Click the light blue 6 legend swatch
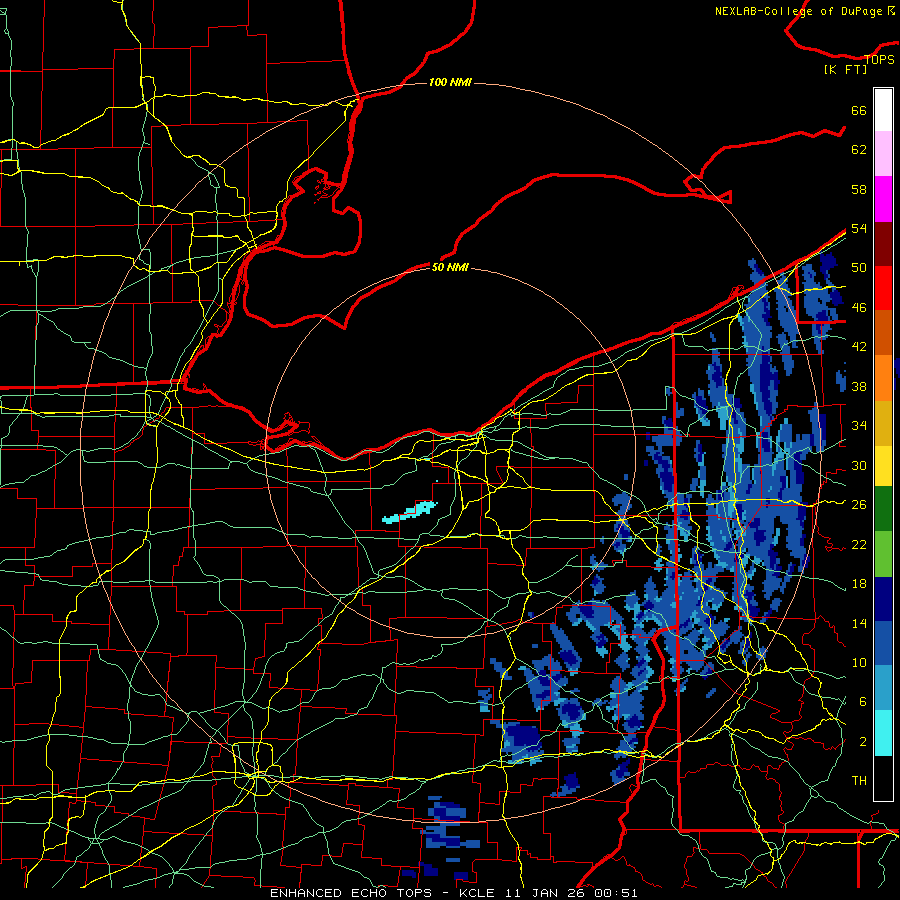Screen dimensions: 900x900 (883, 688)
